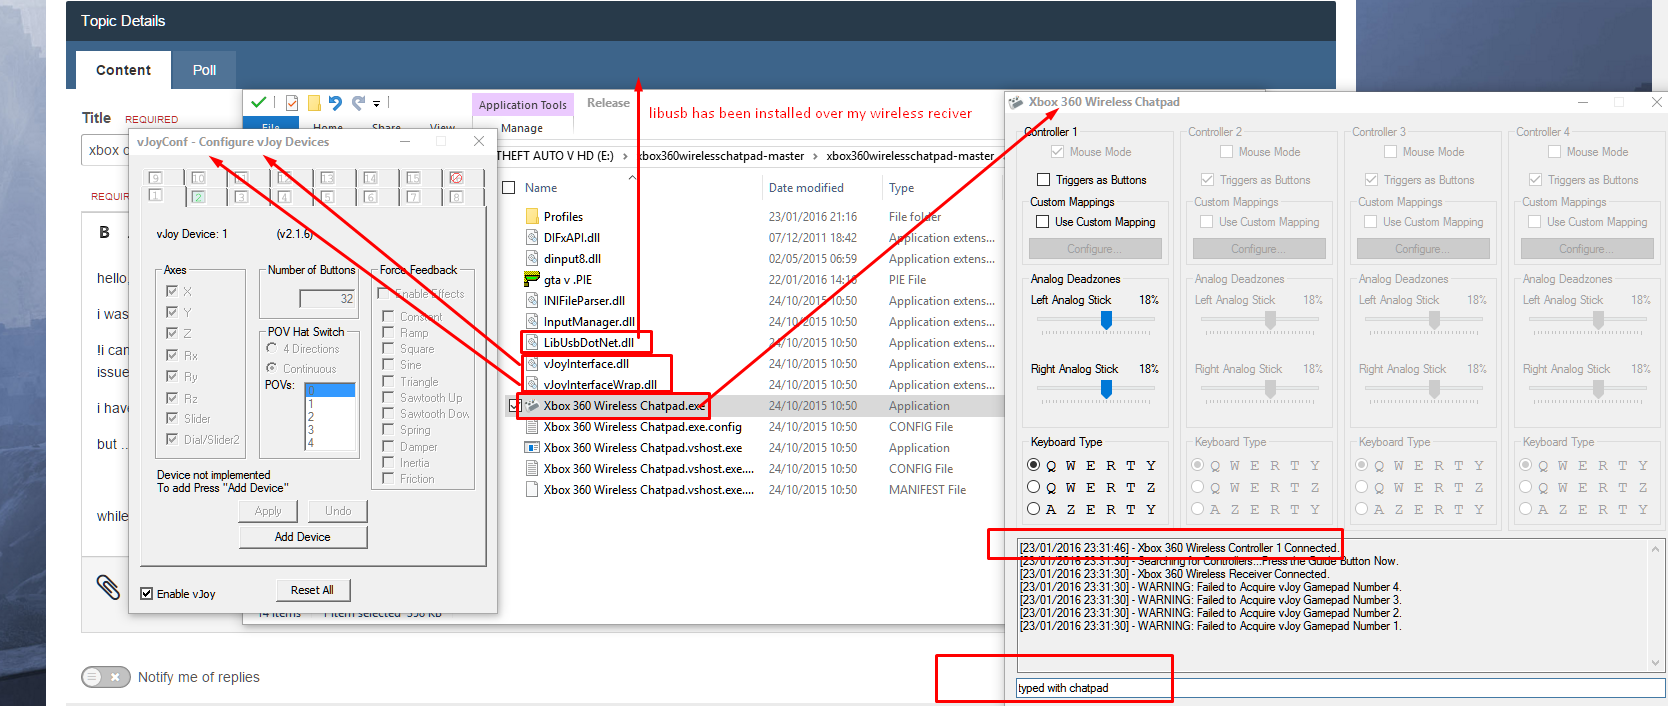The height and width of the screenshot is (706, 1668).
Task: Click the Chatpad.vshost.exe application icon
Action: 532,448
